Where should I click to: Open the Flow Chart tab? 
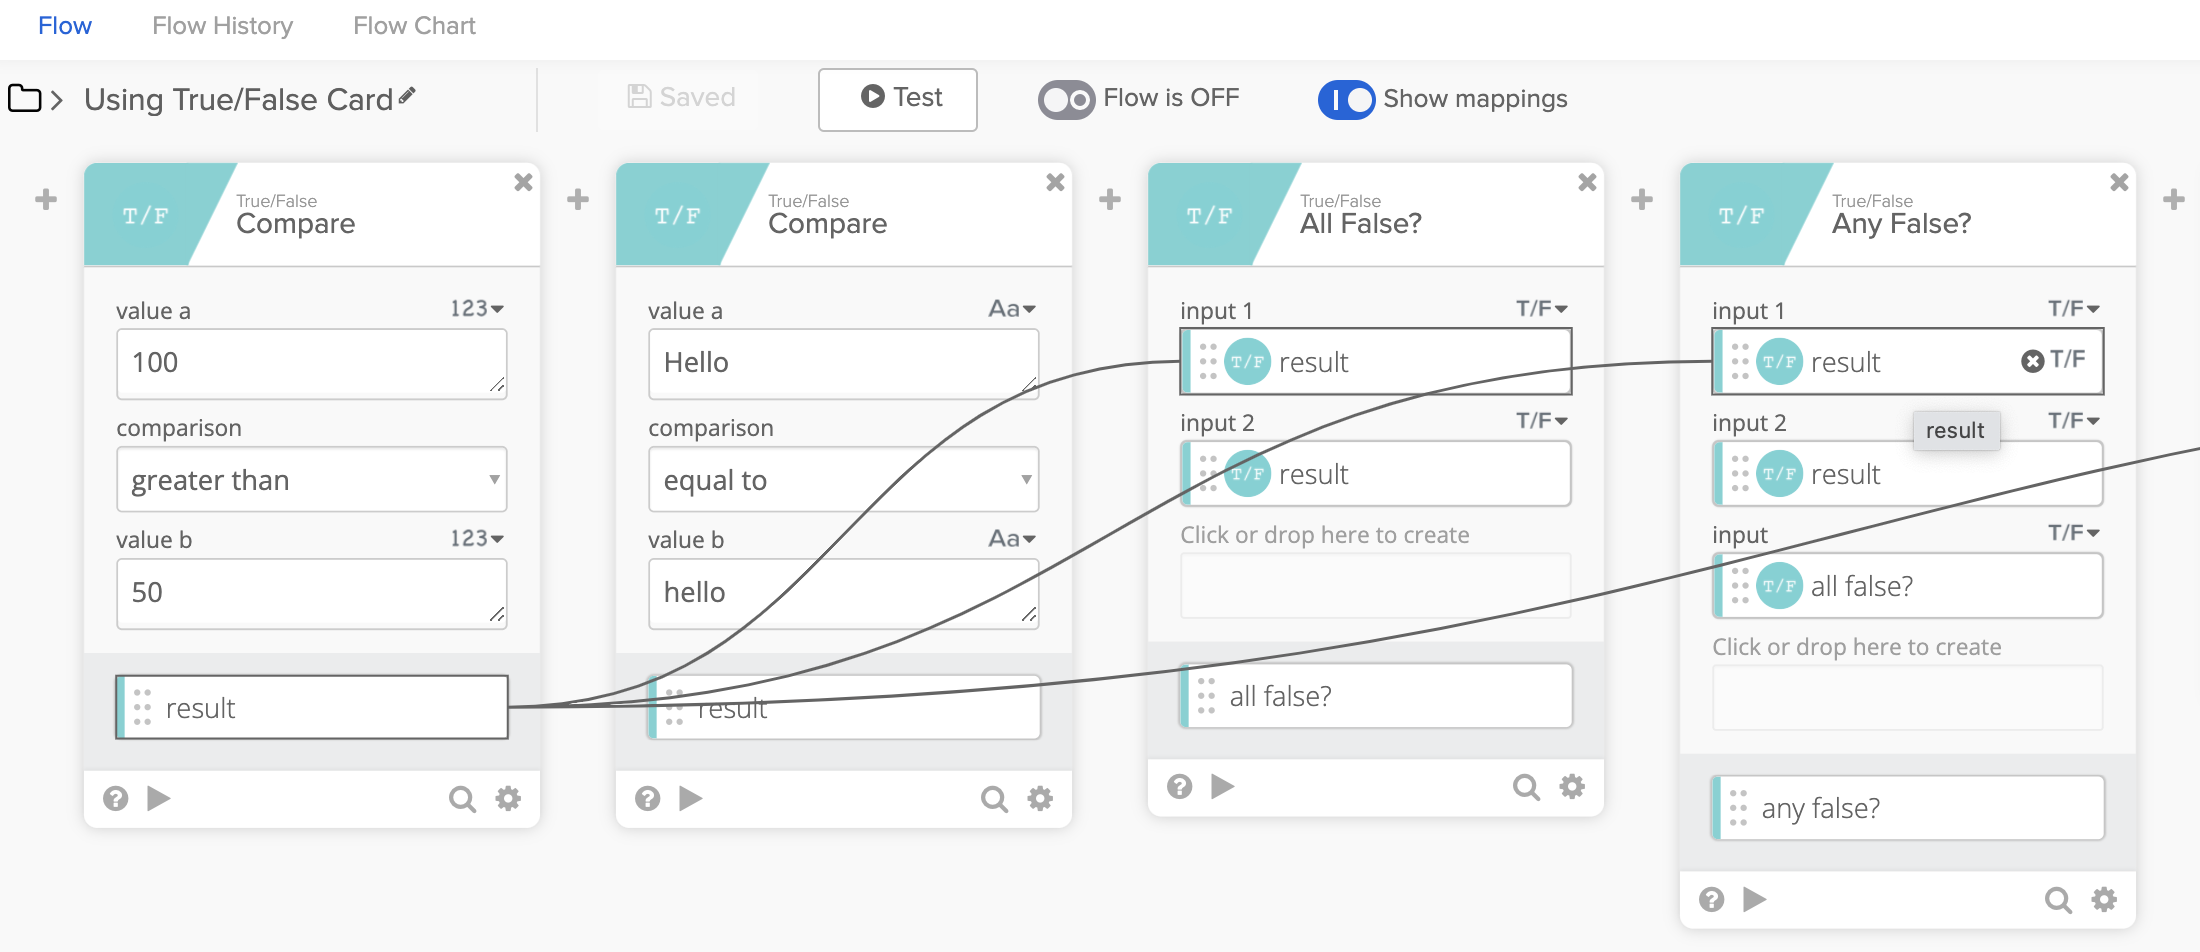click(x=414, y=26)
